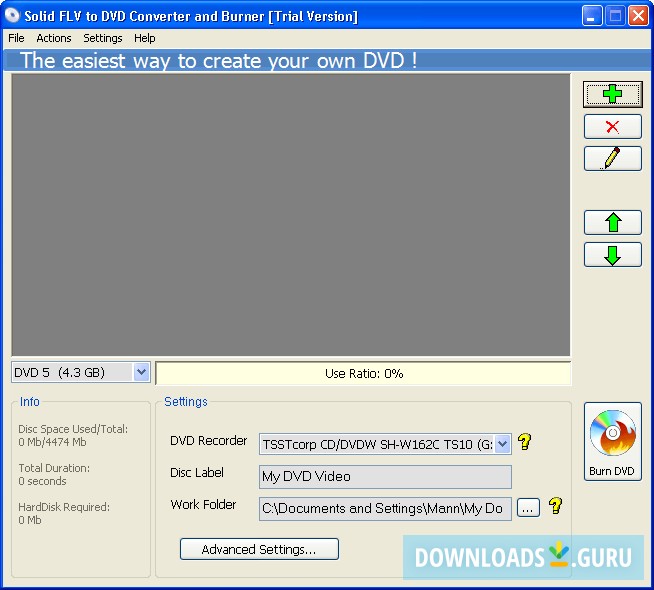Click the Disc Label text field
Screen dimensions: 654x590
tap(385, 477)
